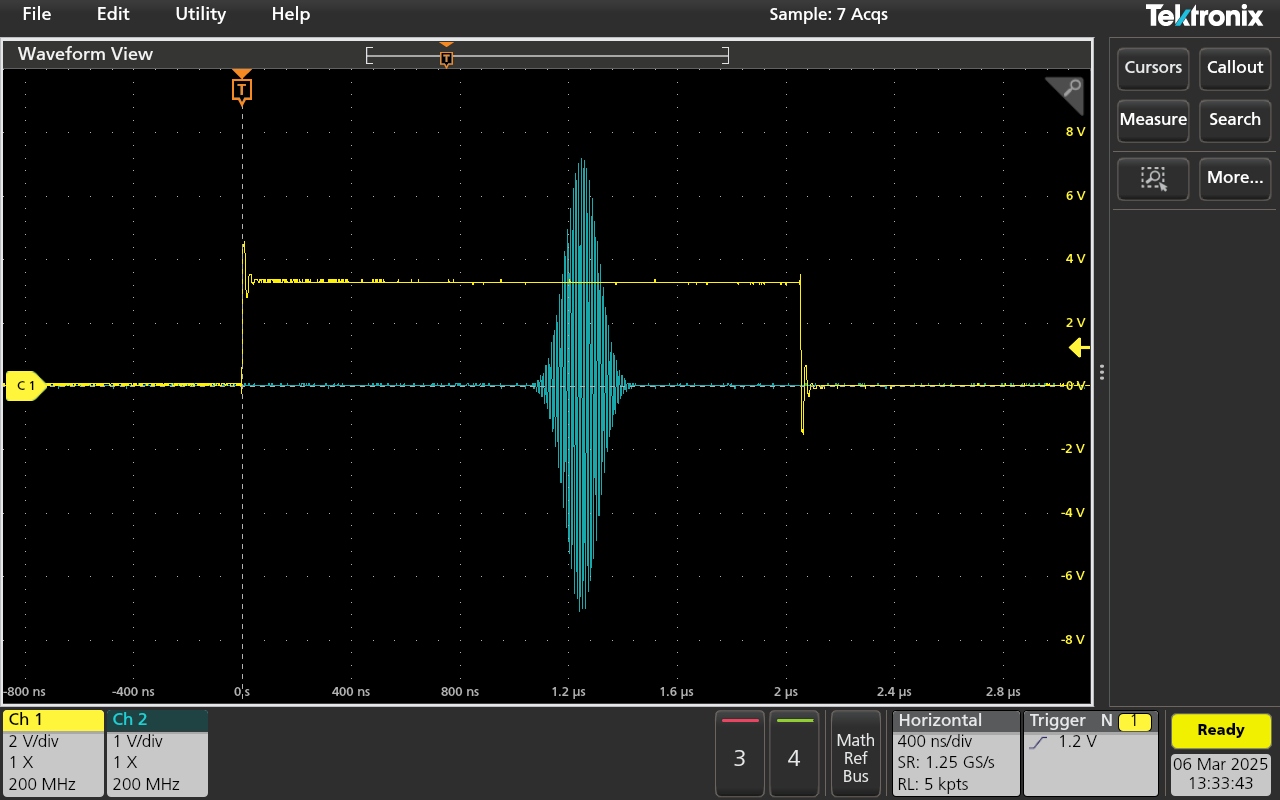Open the File menu
The image size is (1280, 800).
(37, 14)
